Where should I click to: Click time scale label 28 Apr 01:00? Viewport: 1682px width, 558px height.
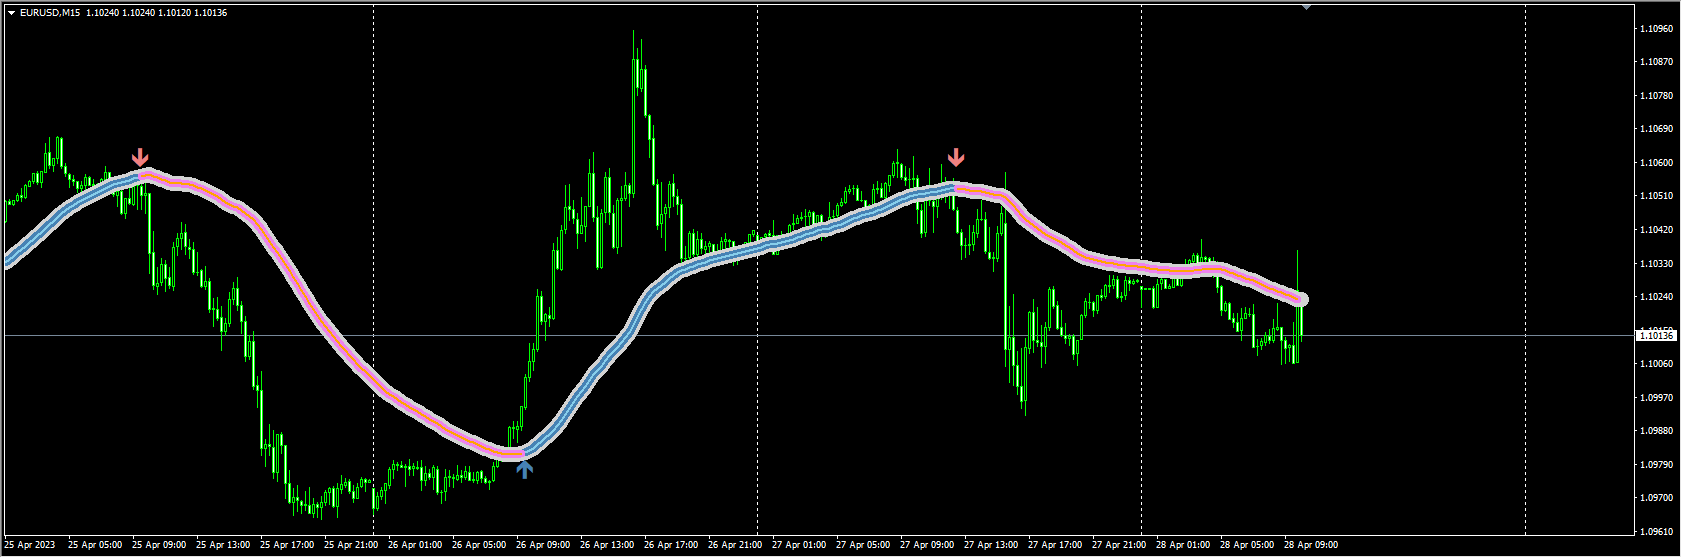(1183, 545)
